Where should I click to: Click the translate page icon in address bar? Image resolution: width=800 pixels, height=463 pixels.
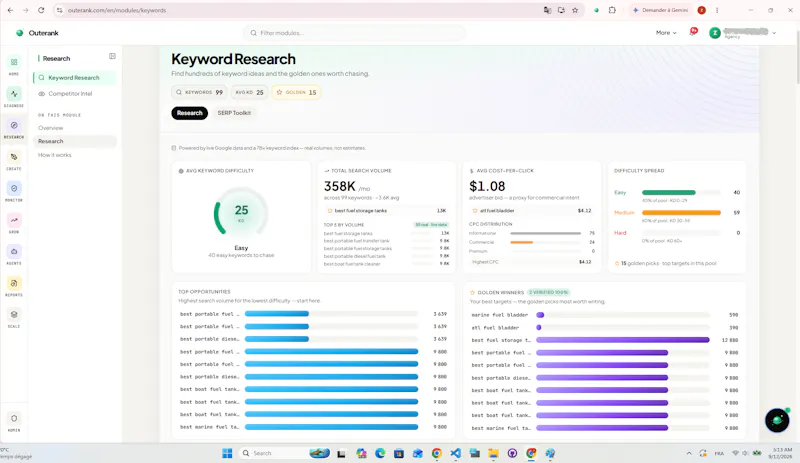tap(547, 10)
